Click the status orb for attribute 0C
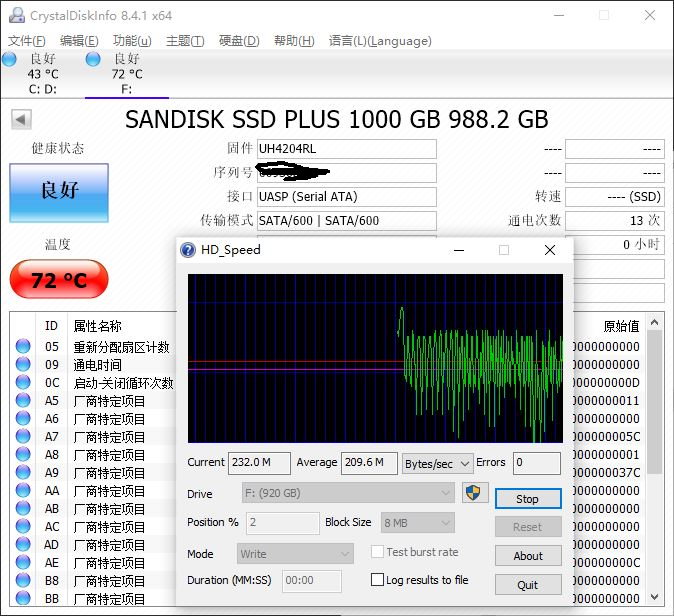Screen dimensions: 674x616 (x=23, y=382)
